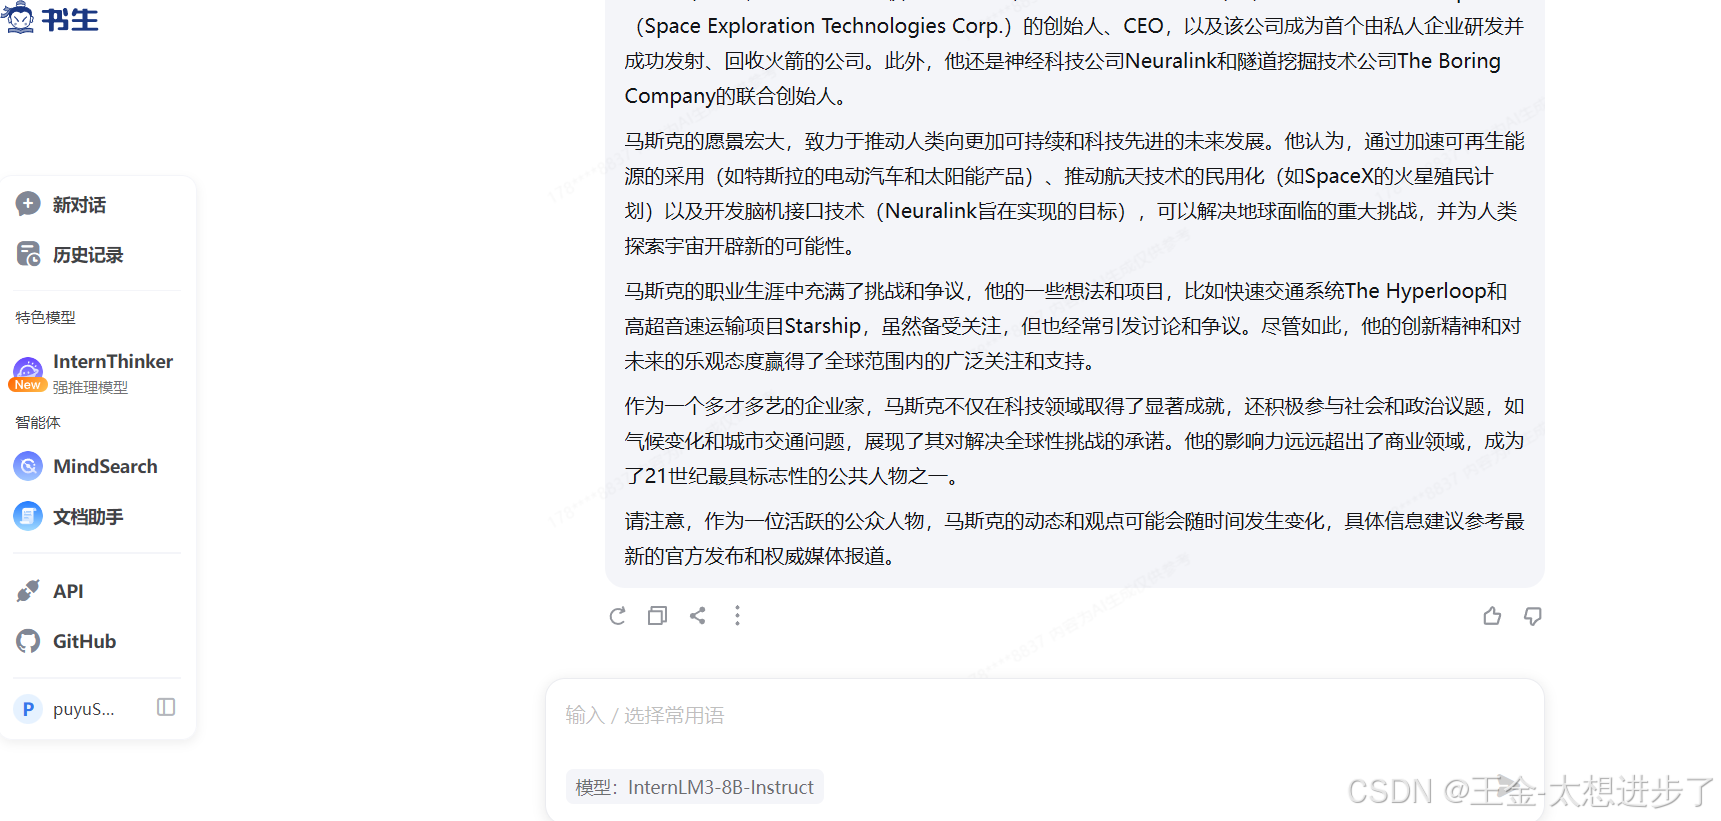Collapse the sidebar with panel toggle icon
This screenshot has width=1721, height=821.
[x=166, y=707]
